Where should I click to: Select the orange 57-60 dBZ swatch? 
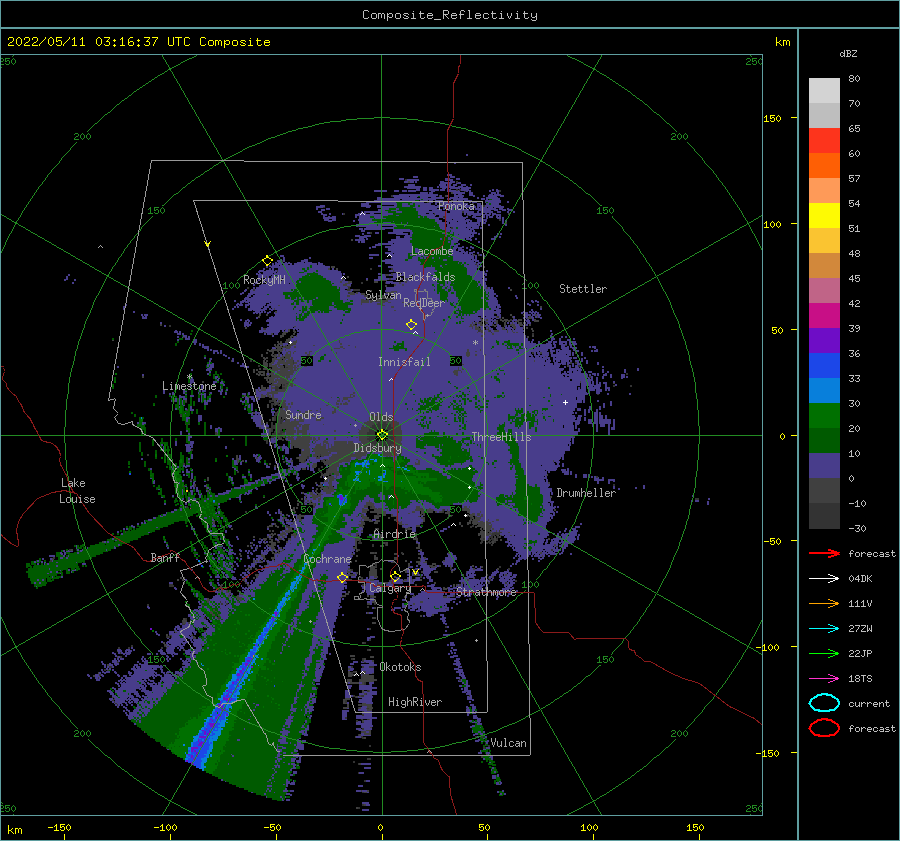click(824, 165)
